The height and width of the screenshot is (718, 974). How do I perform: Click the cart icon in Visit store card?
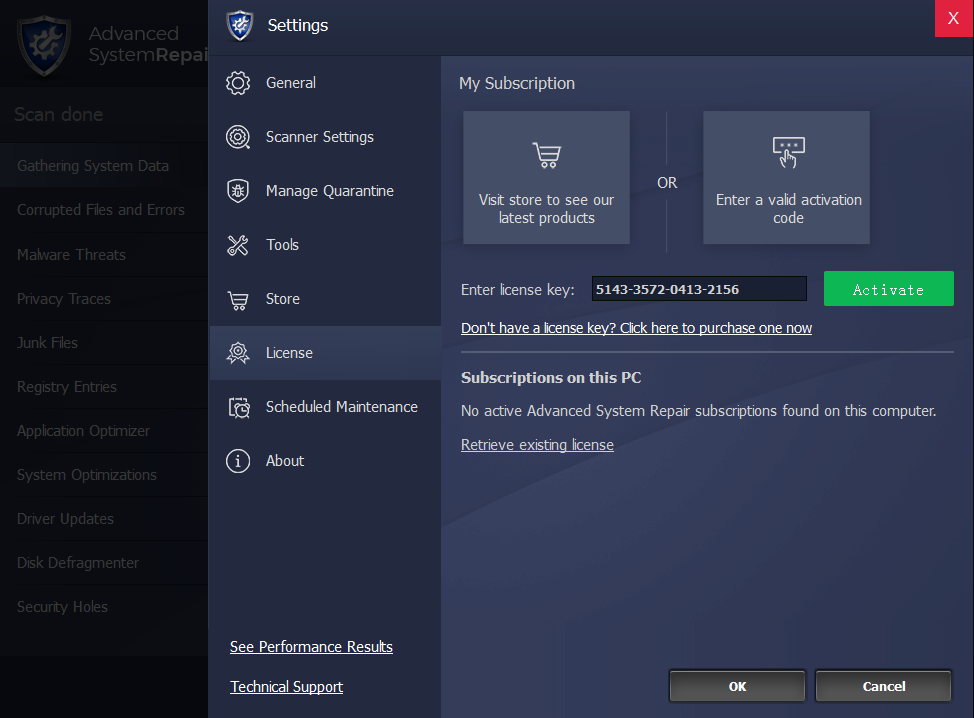[547, 155]
